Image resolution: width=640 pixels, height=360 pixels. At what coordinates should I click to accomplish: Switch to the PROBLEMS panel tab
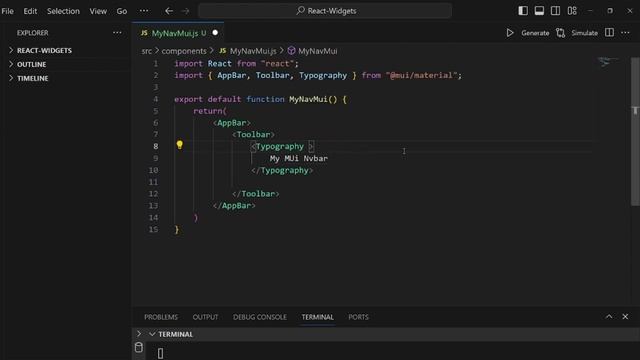161,317
